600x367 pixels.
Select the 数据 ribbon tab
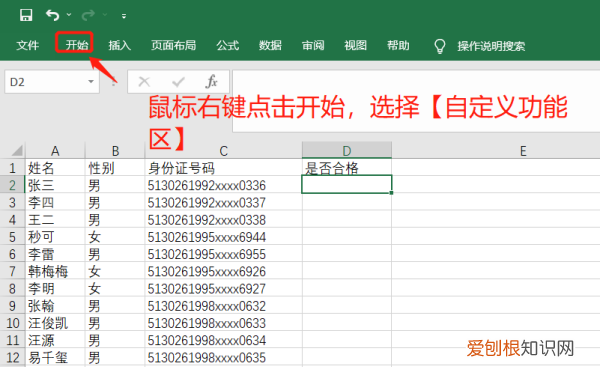click(x=270, y=45)
